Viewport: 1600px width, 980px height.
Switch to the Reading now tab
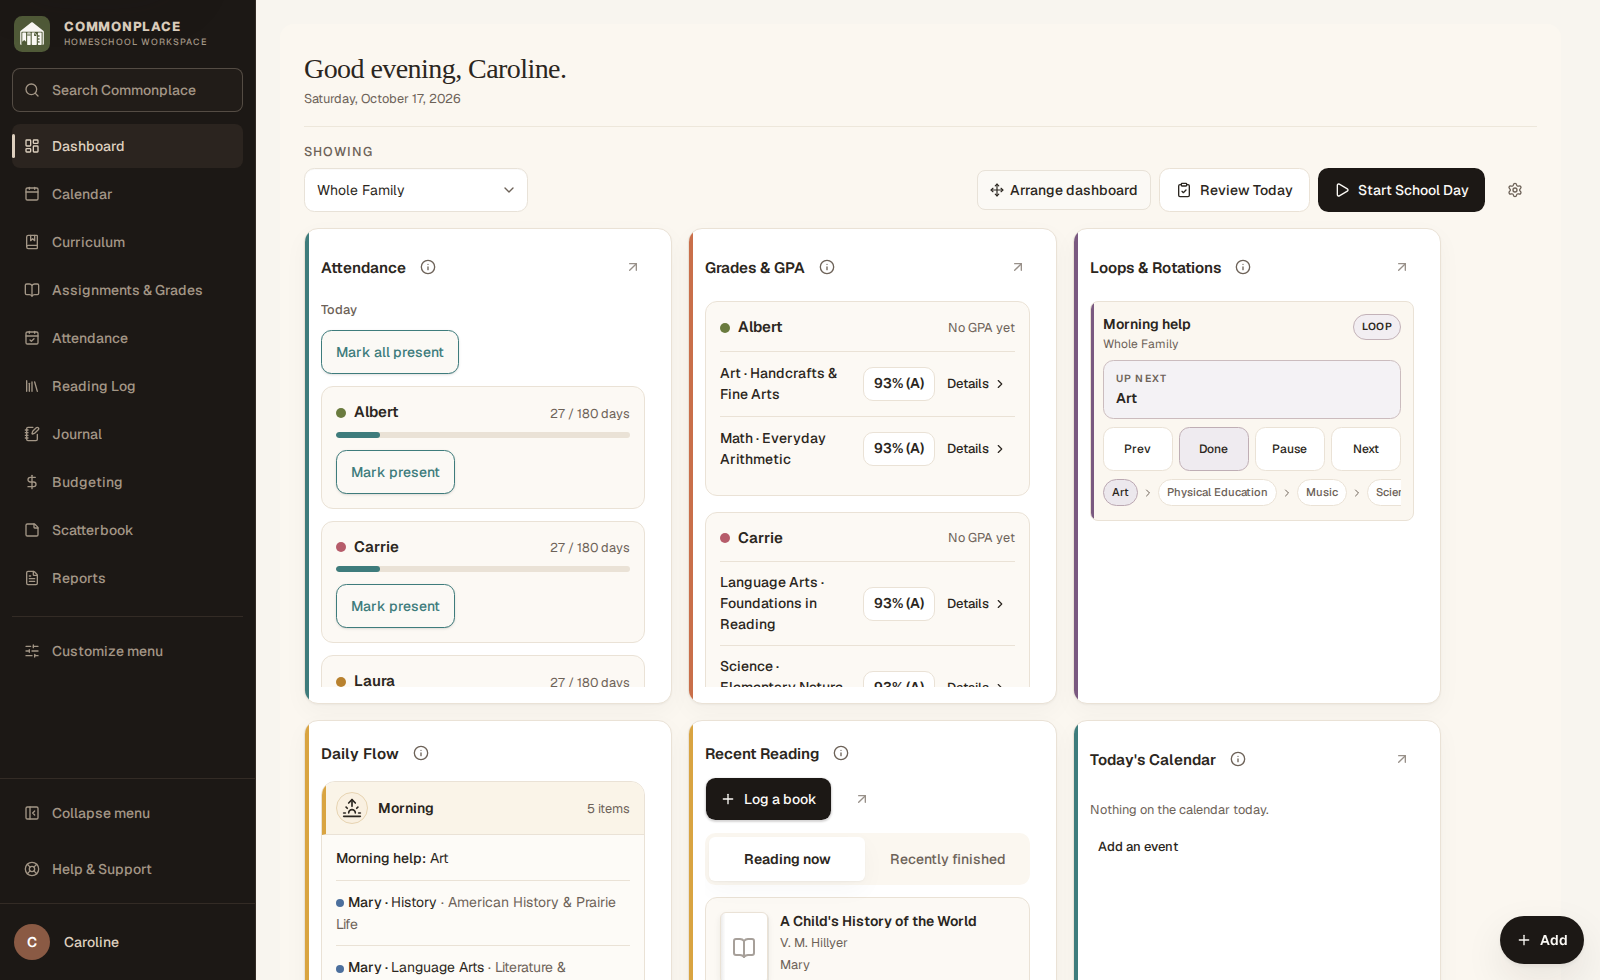(787, 859)
